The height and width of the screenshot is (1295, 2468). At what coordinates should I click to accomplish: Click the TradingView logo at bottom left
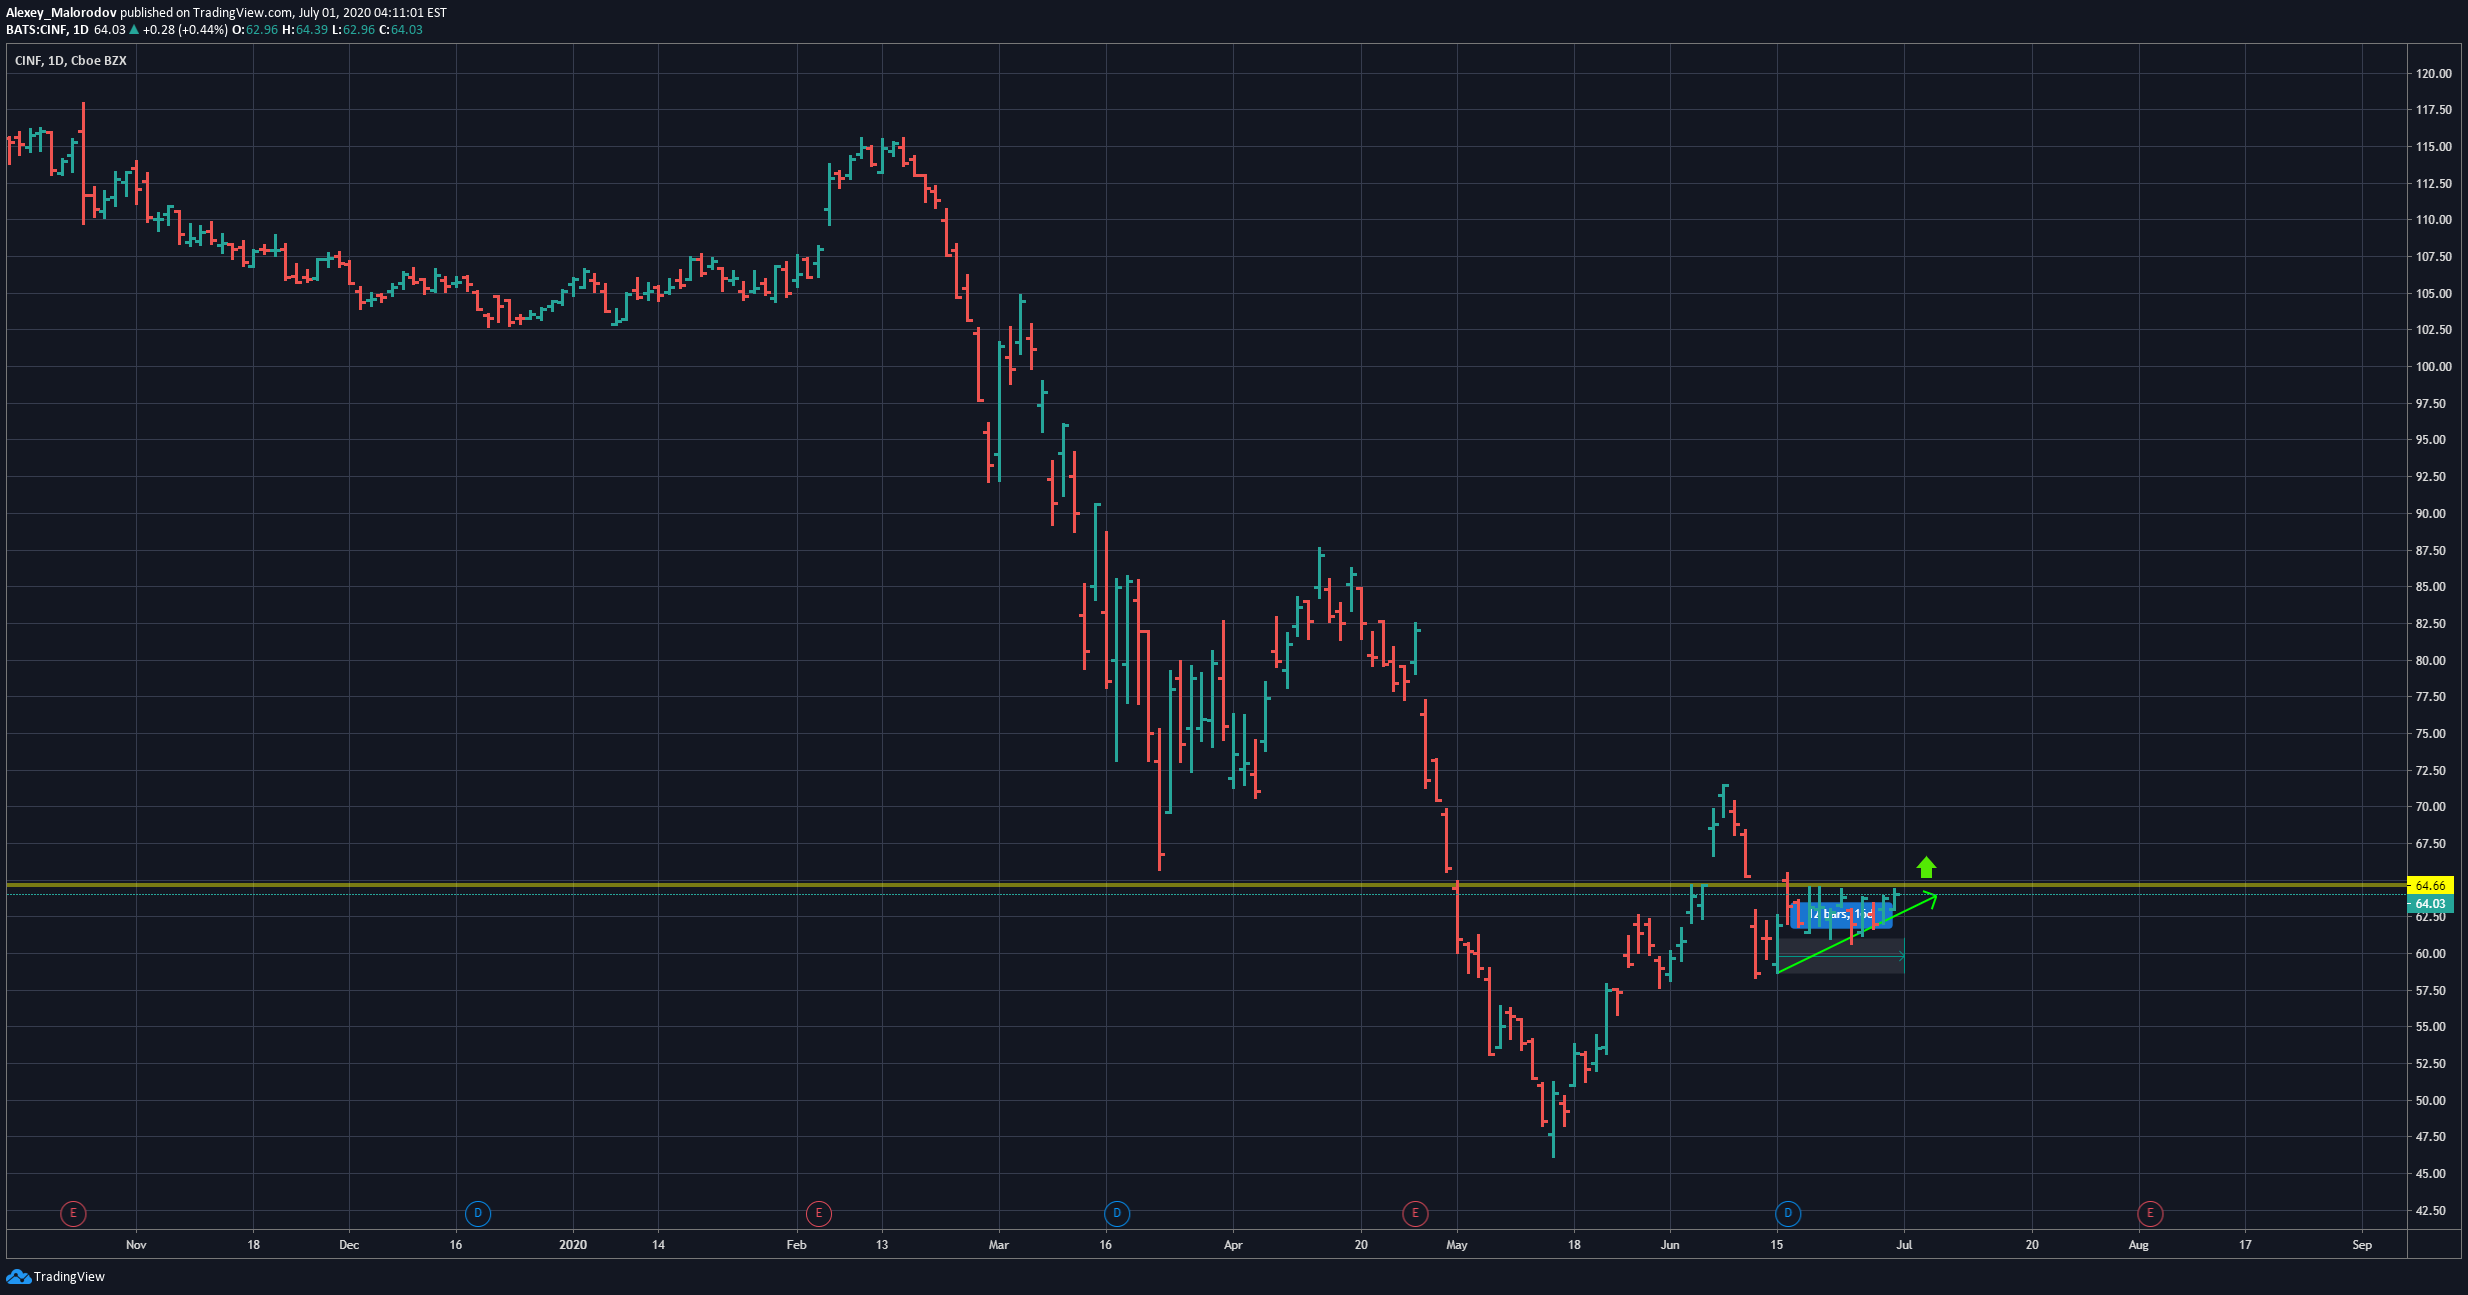point(56,1276)
